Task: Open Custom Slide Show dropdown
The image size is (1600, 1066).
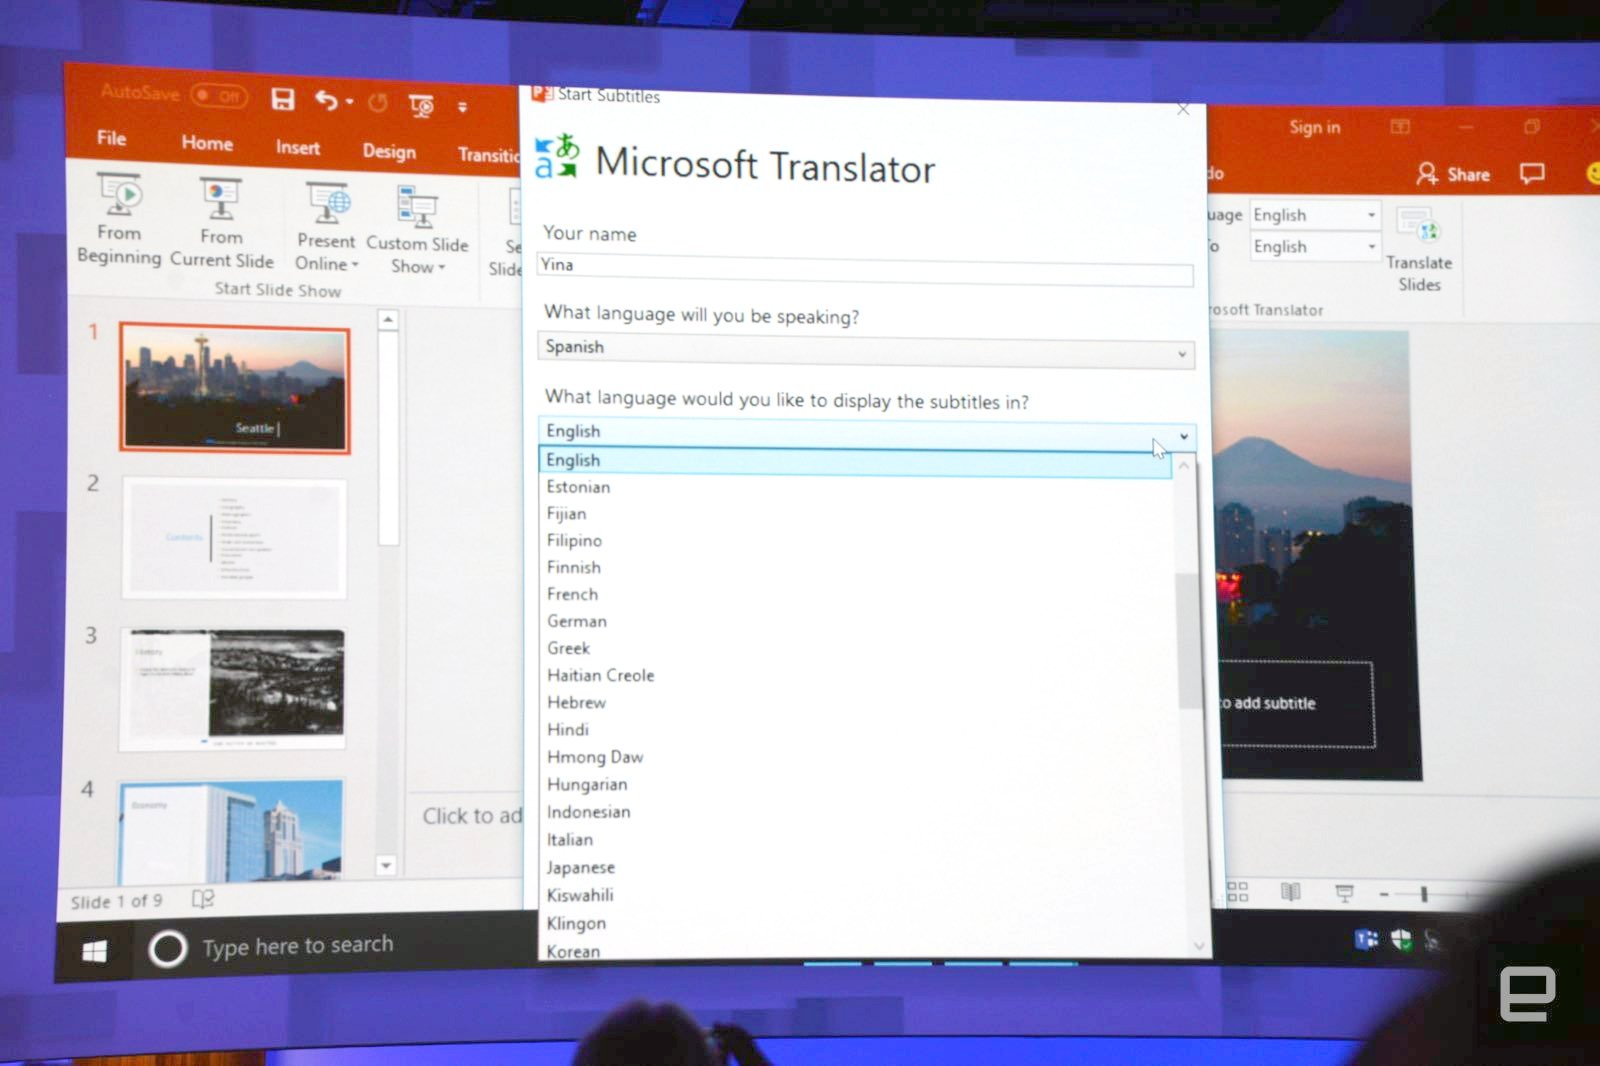Action: (x=417, y=231)
